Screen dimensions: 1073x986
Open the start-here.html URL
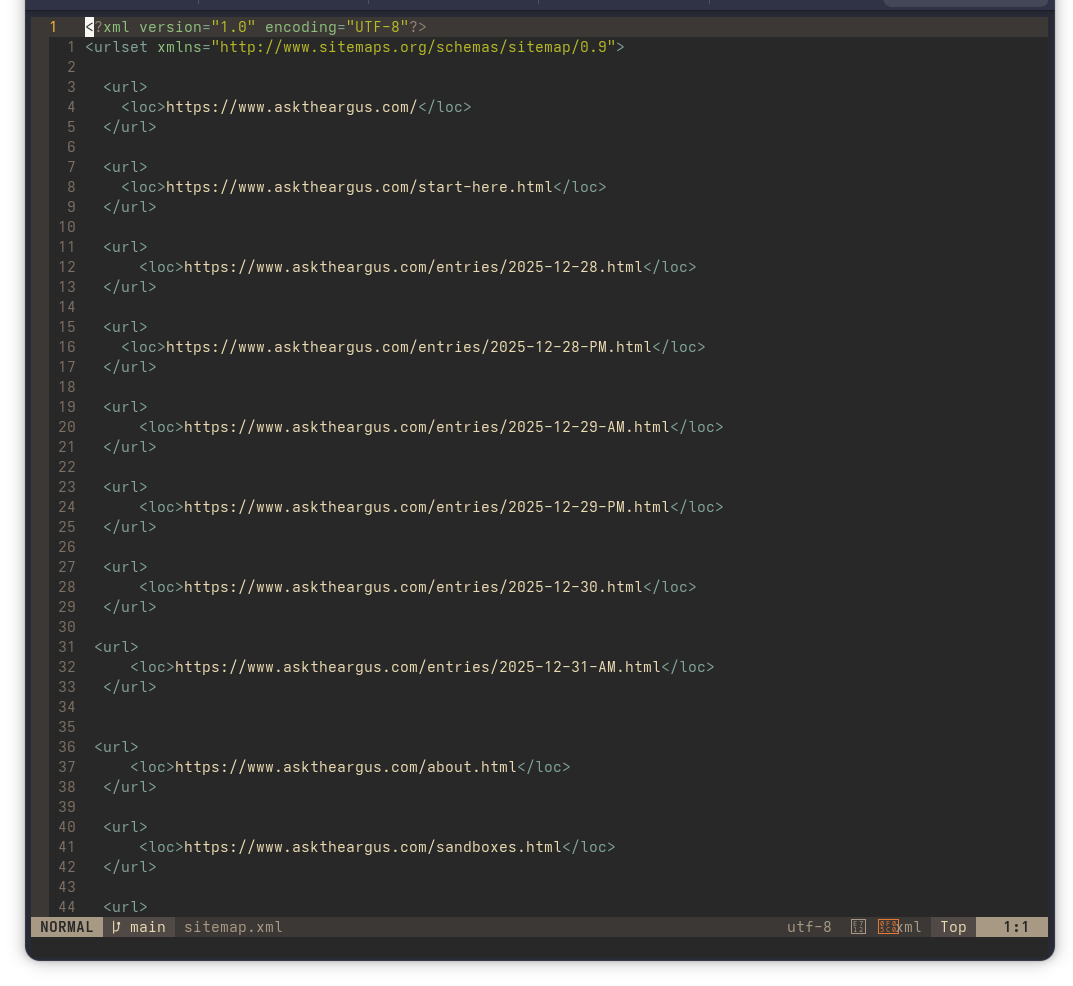tap(359, 187)
